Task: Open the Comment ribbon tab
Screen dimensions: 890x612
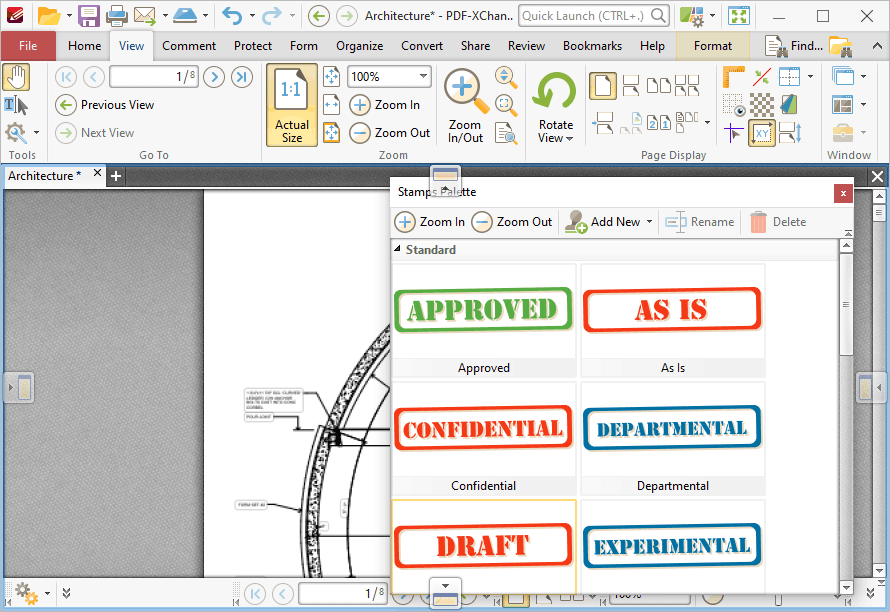Action: pyautogui.click(x=189, y=46)
